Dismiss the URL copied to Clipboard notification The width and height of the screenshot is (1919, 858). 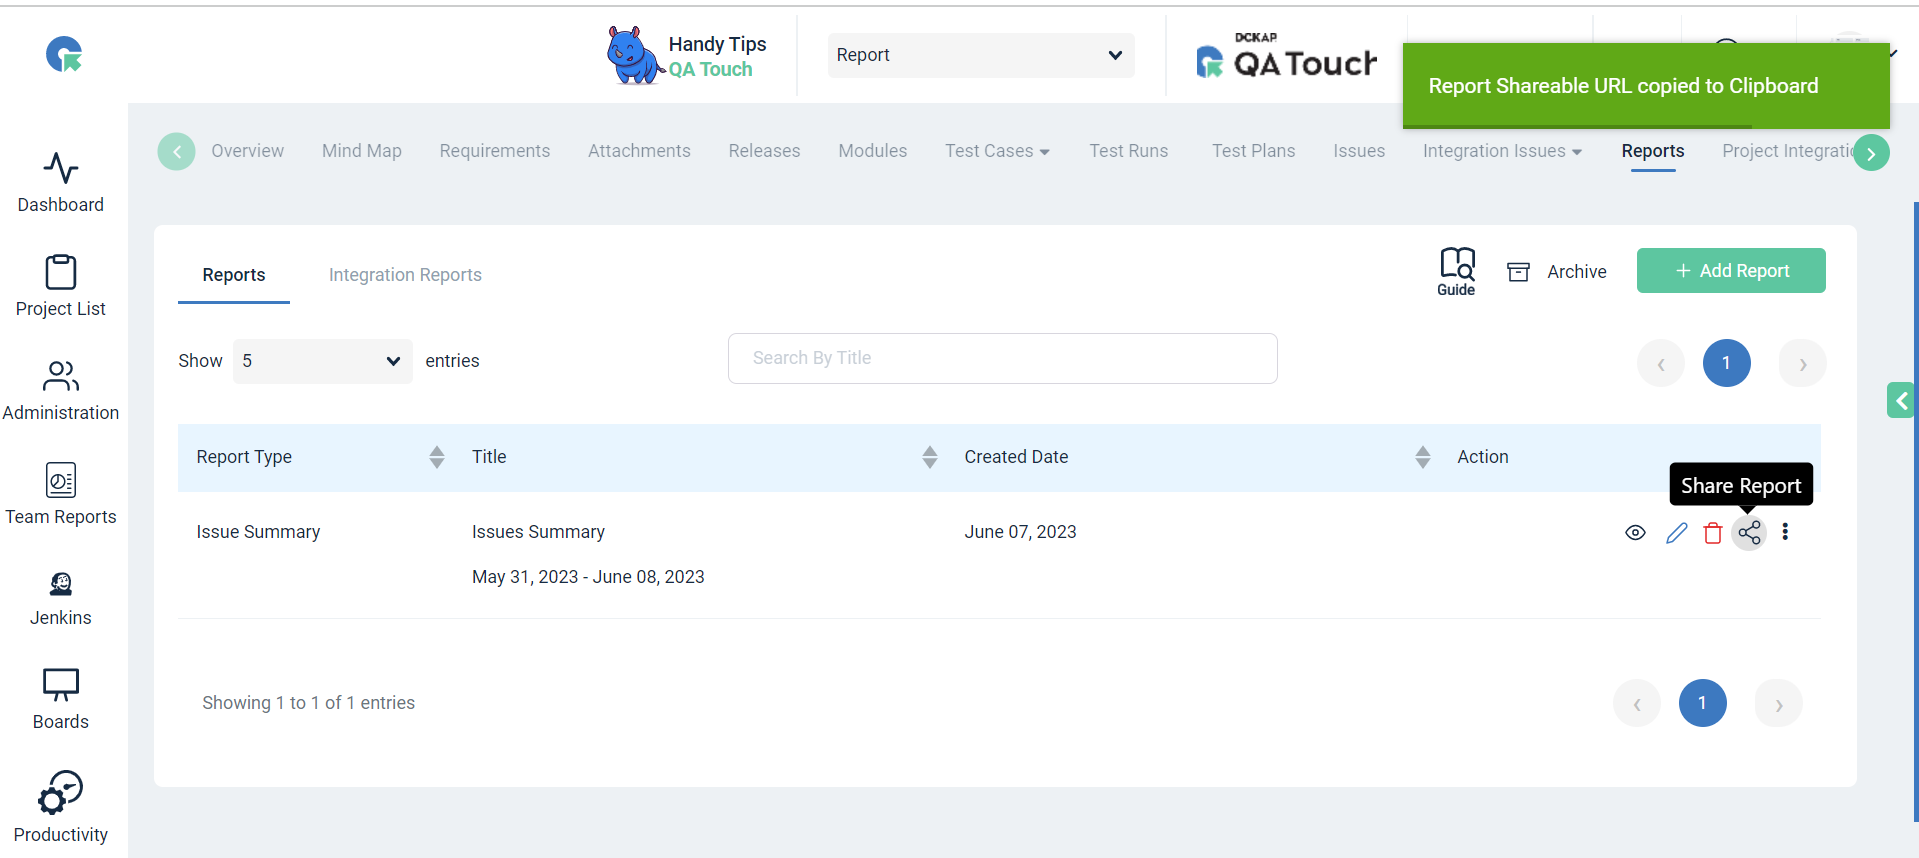point(1646,86)
